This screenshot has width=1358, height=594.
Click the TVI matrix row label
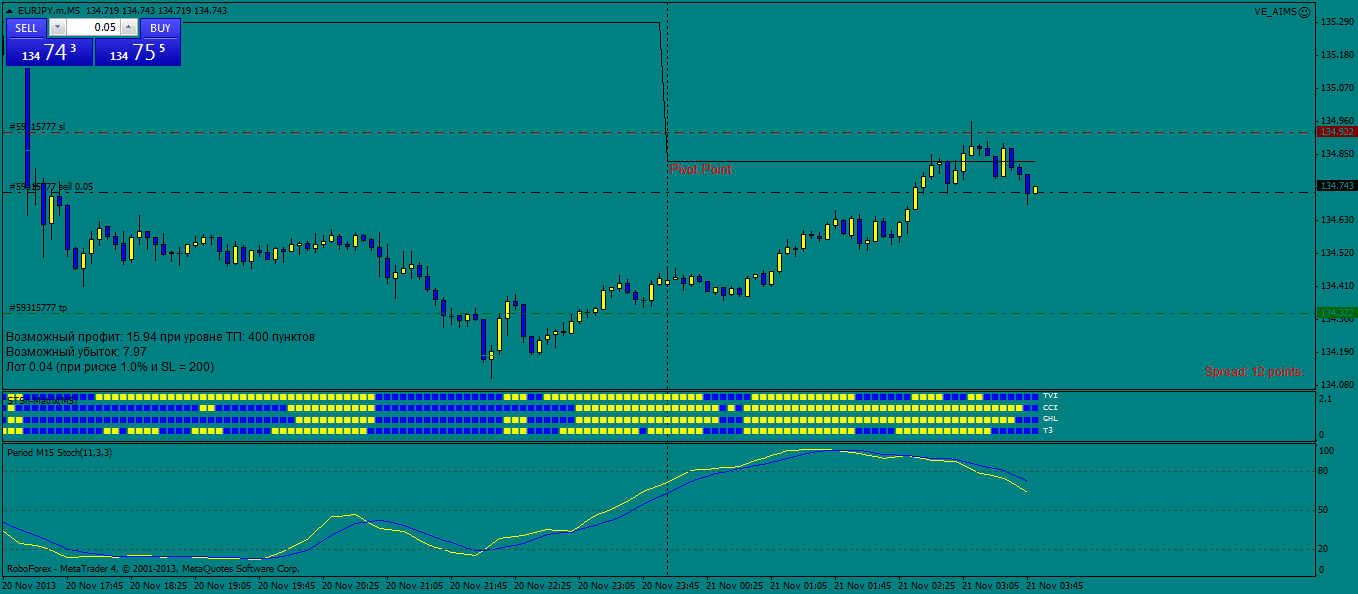click(x=1050, y=397)
